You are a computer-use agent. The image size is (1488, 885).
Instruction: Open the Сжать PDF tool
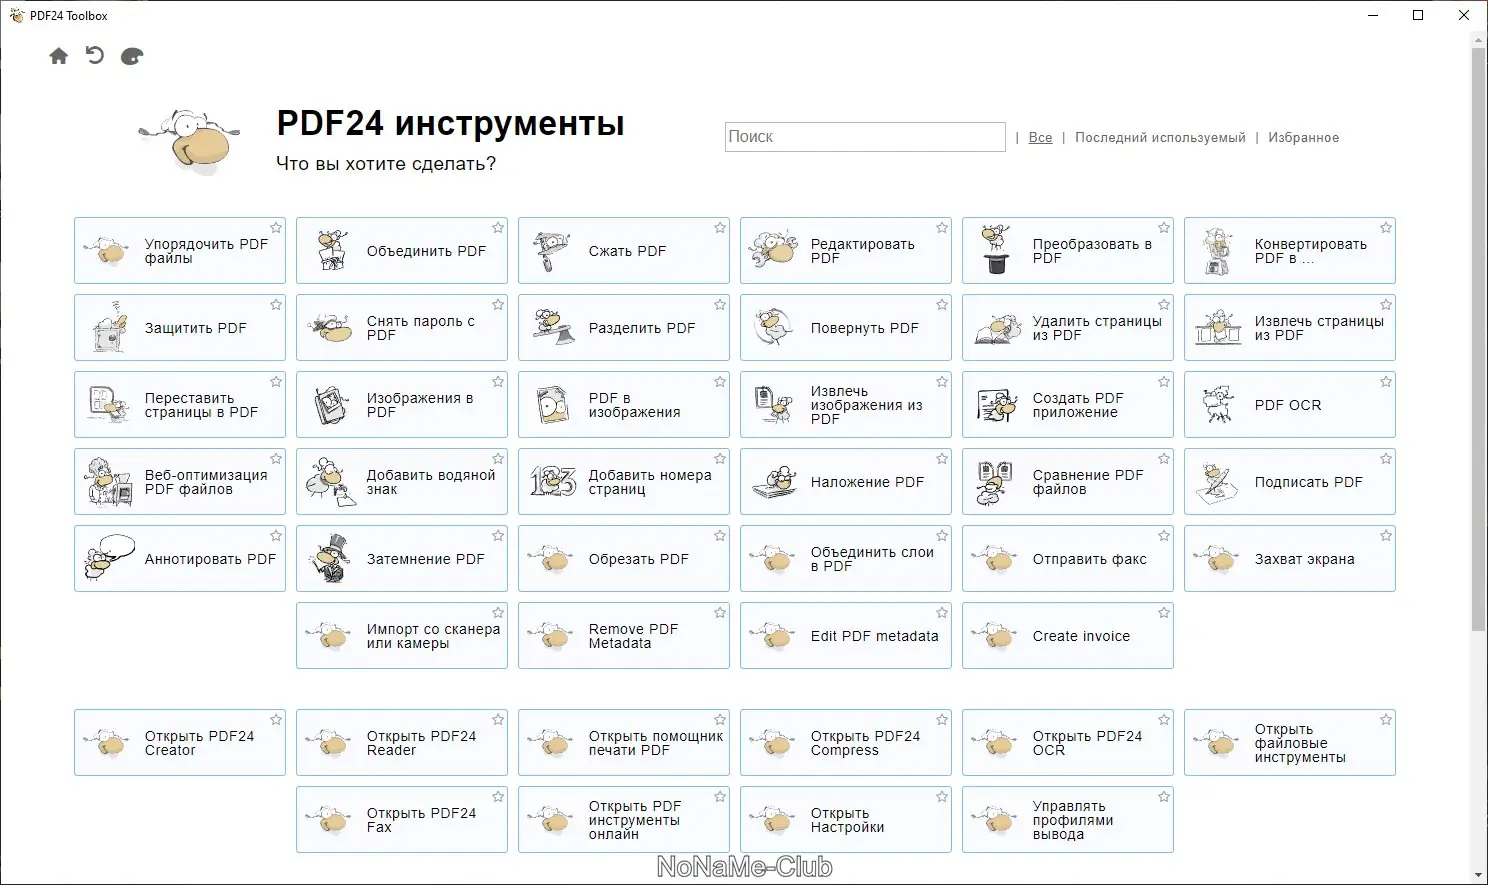click(x=624, y=251)
